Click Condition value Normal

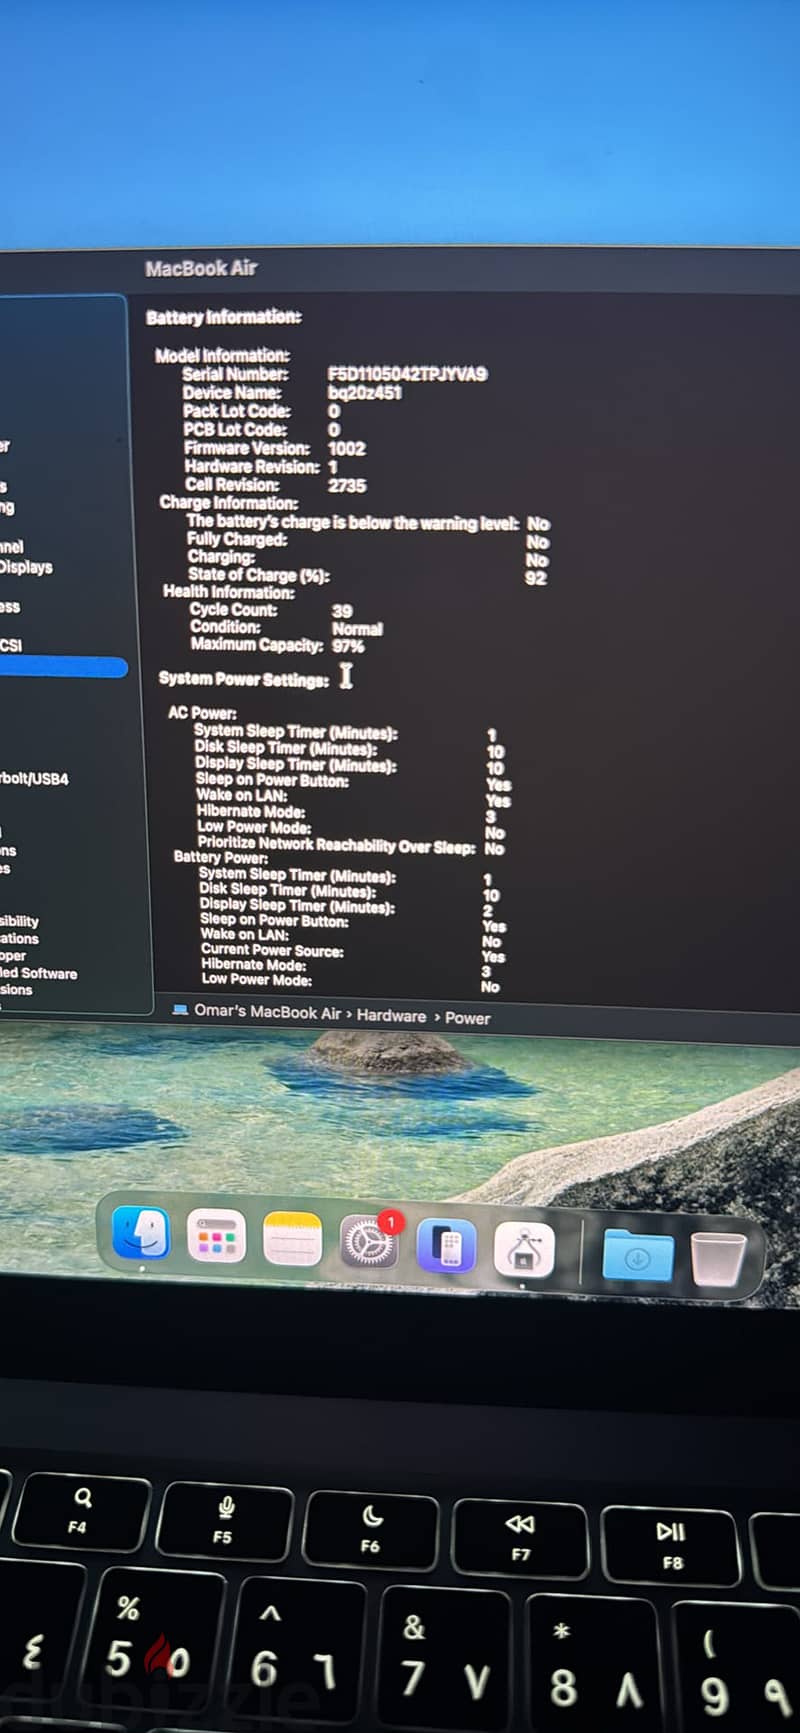[357, 629]
